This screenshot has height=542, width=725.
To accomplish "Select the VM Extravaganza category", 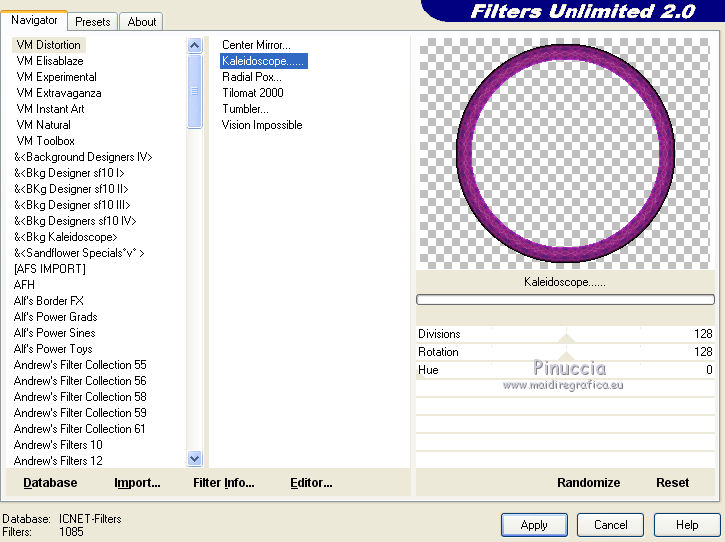I will (x=59, y=93).
